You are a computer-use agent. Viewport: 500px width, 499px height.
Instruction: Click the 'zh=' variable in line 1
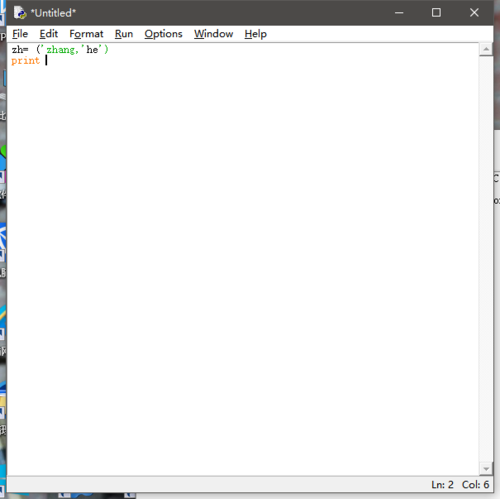(20, 50)
